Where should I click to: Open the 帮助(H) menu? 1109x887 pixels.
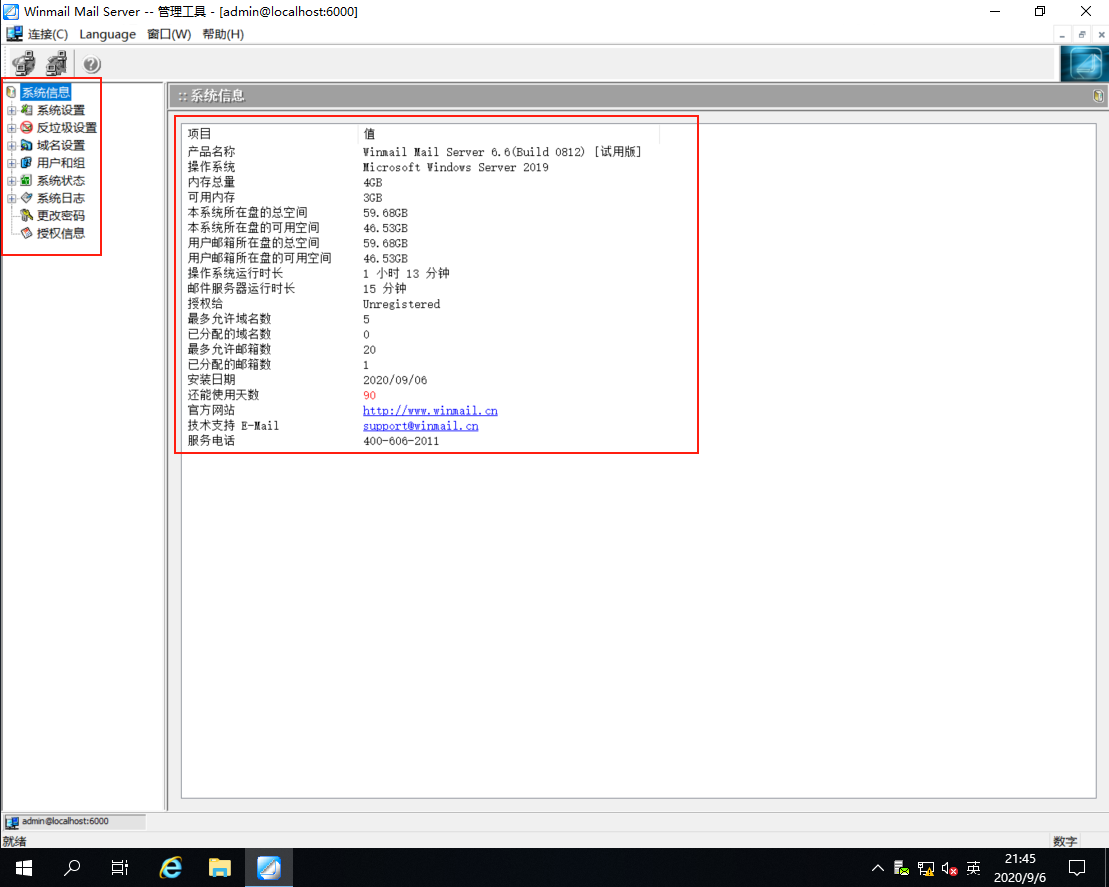(223, 34)
